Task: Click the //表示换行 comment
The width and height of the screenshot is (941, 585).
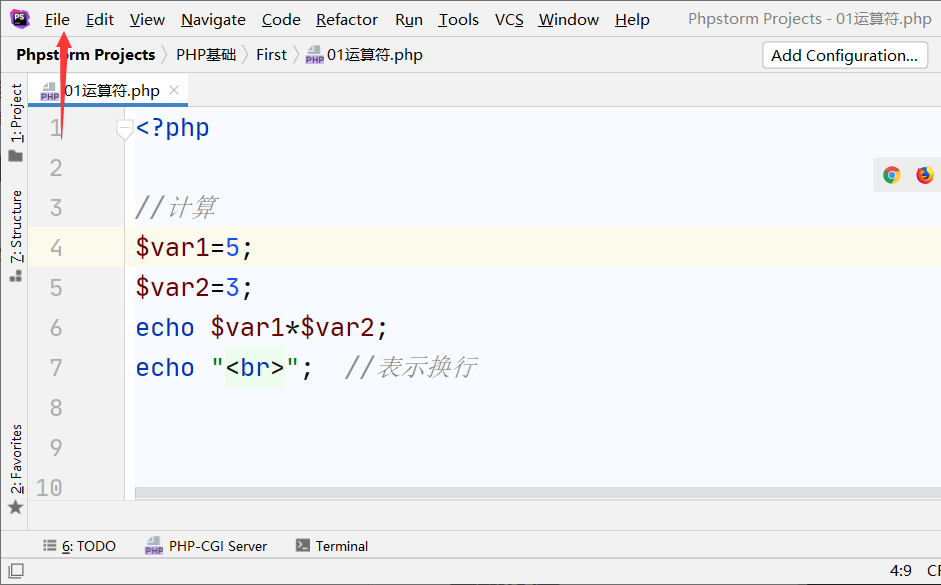Action: click(411, 367)
